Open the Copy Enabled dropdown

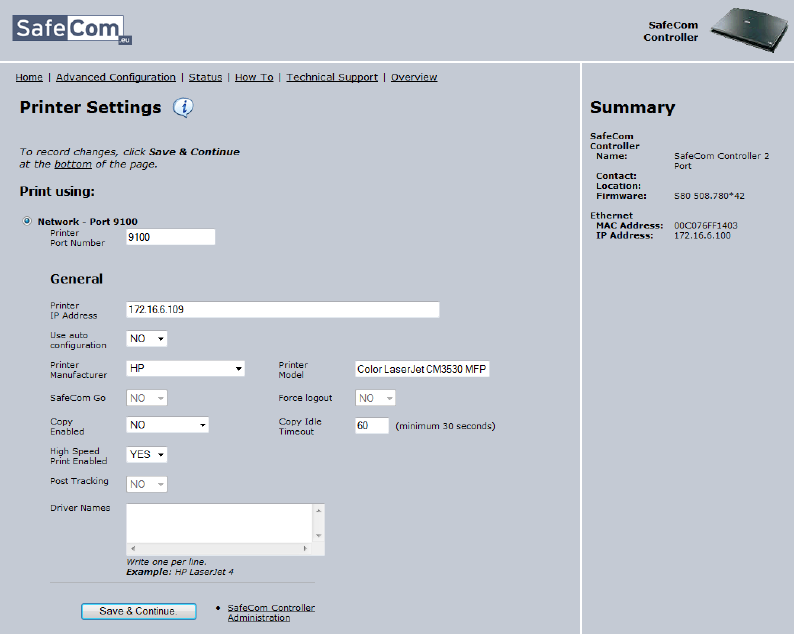[x=167, y=425]
